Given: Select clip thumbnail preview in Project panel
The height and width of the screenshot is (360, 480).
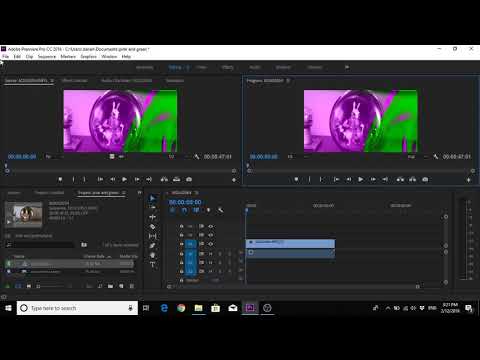Looking at the screenshot, I should [x=24, y=215].
